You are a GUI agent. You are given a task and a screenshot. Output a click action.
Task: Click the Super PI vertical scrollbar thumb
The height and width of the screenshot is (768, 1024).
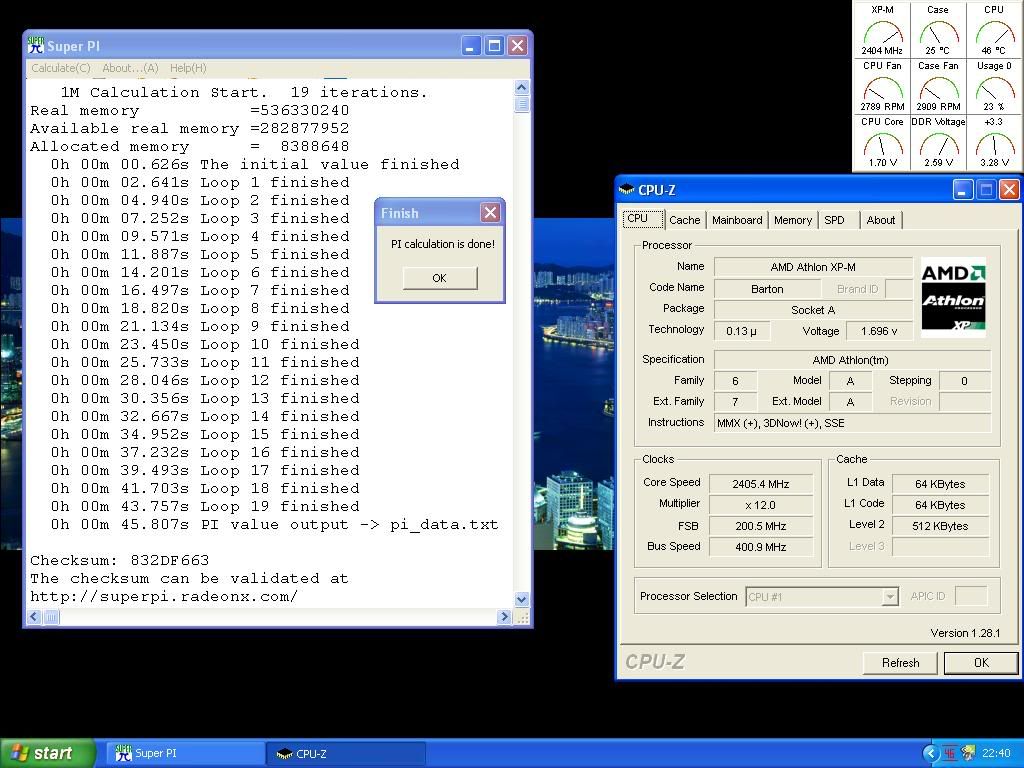(521, 104)
